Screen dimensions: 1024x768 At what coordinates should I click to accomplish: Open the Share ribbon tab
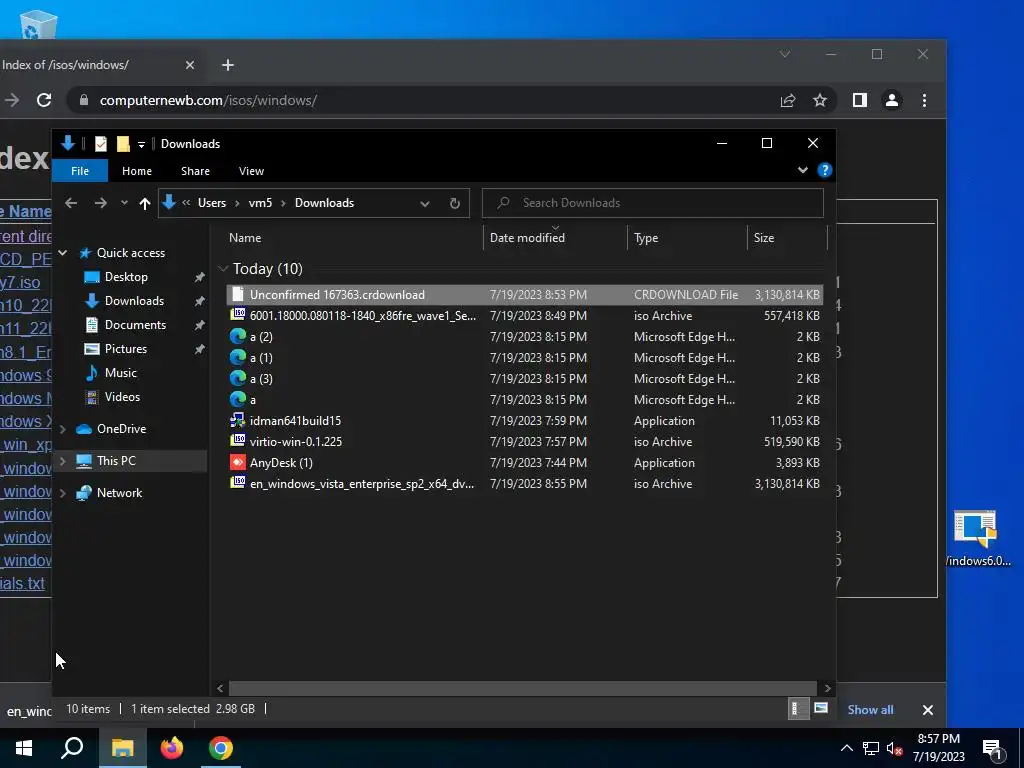pyautogui.click(x=195, y=171)
